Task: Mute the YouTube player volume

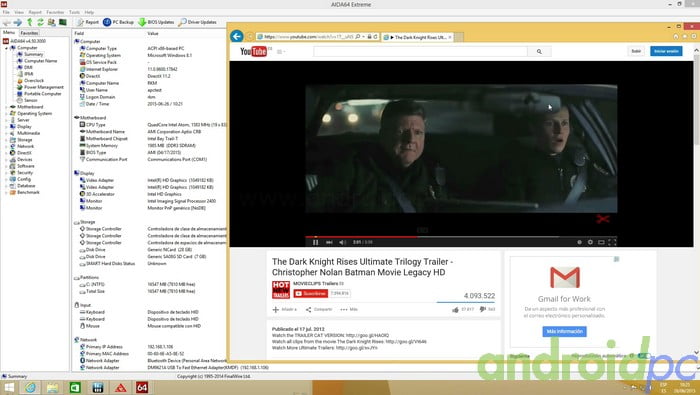Action: tap(342, 242)
